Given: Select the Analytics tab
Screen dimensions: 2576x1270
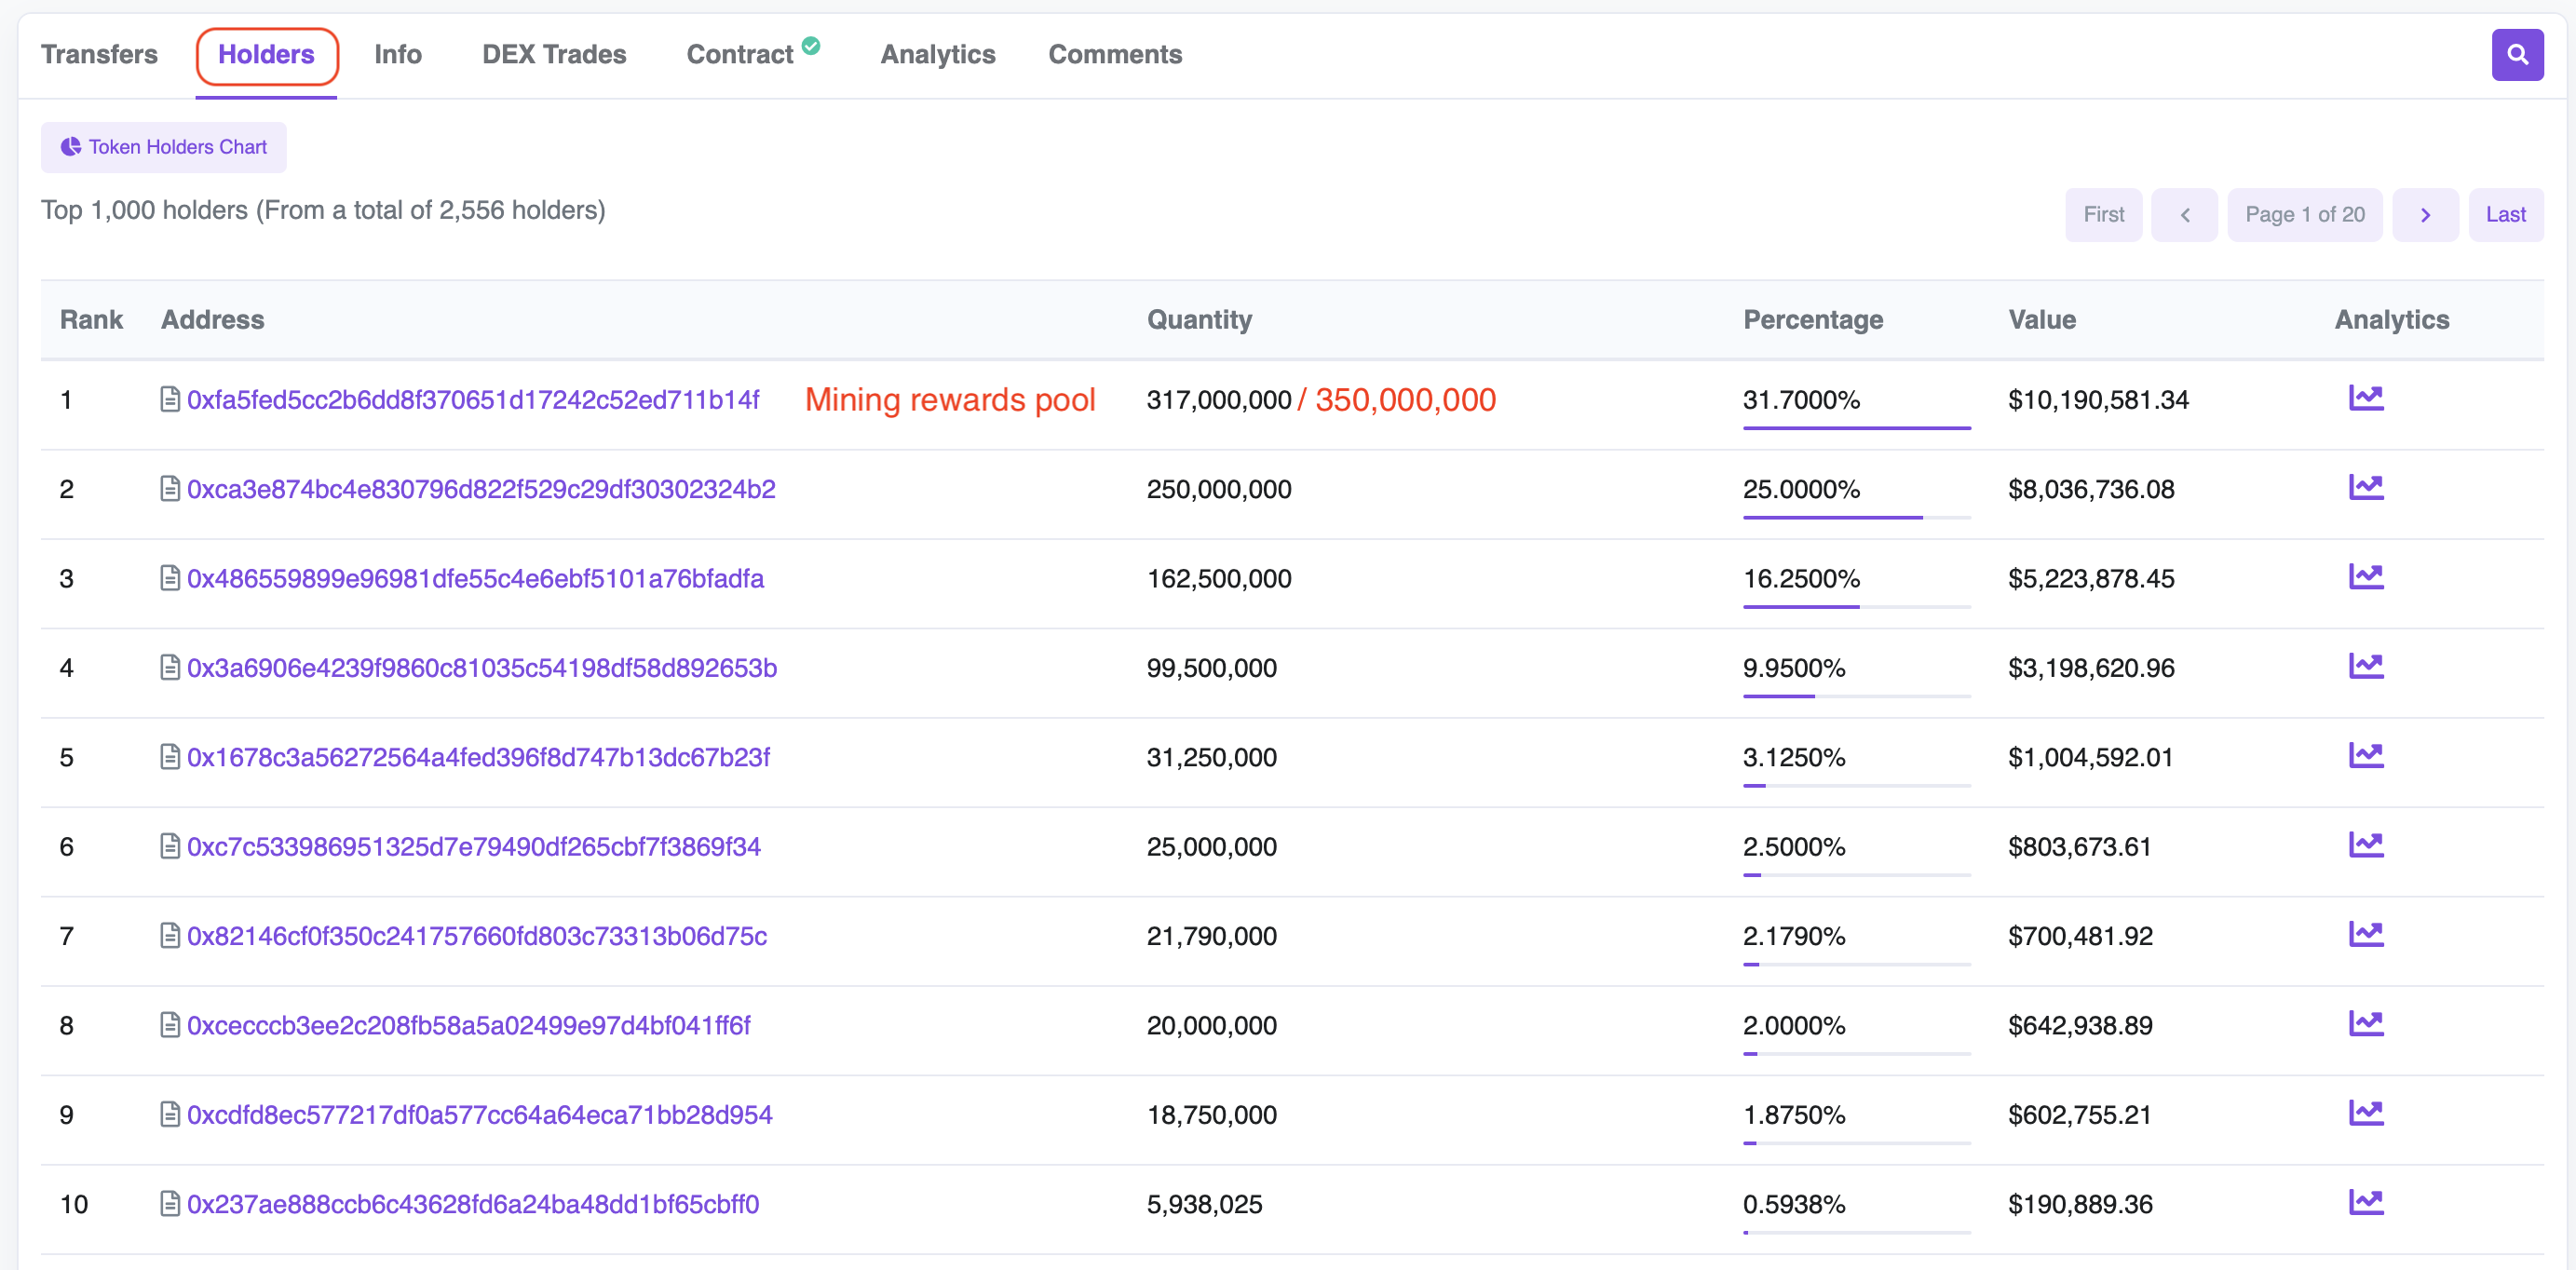Looking at the screenshot, I should tap(937, 55).
